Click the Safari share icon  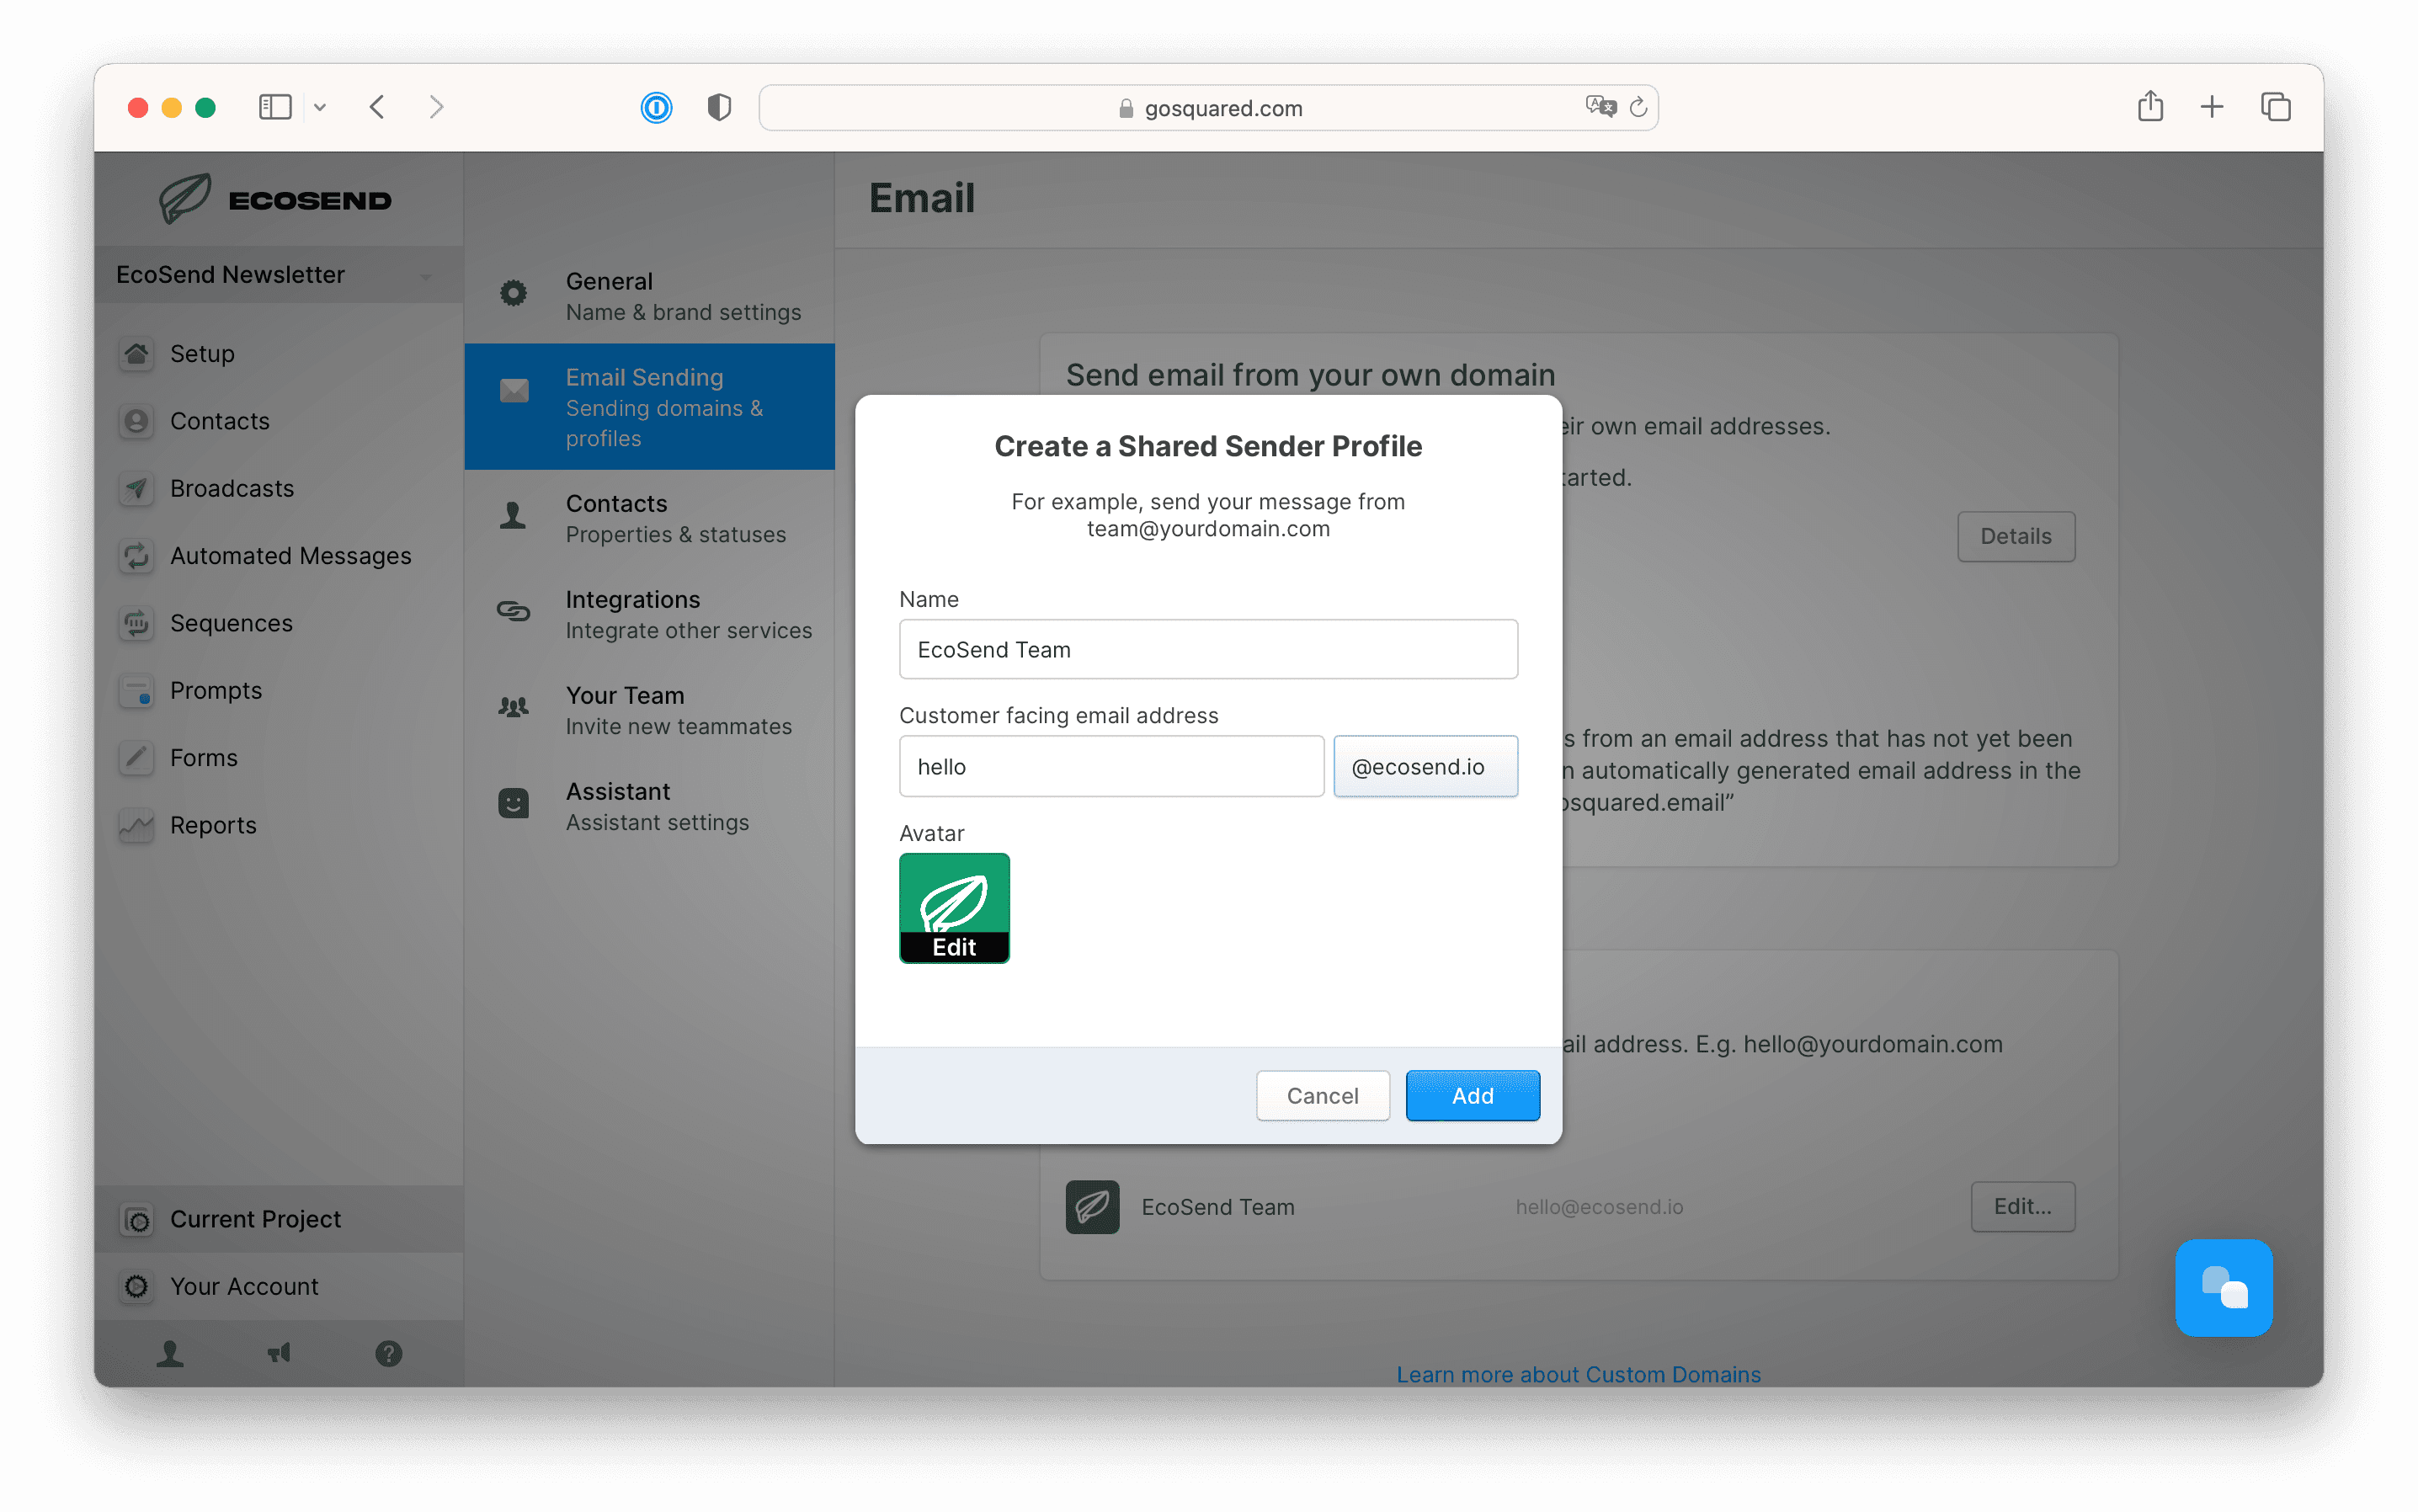click(x=2149, y=107)
